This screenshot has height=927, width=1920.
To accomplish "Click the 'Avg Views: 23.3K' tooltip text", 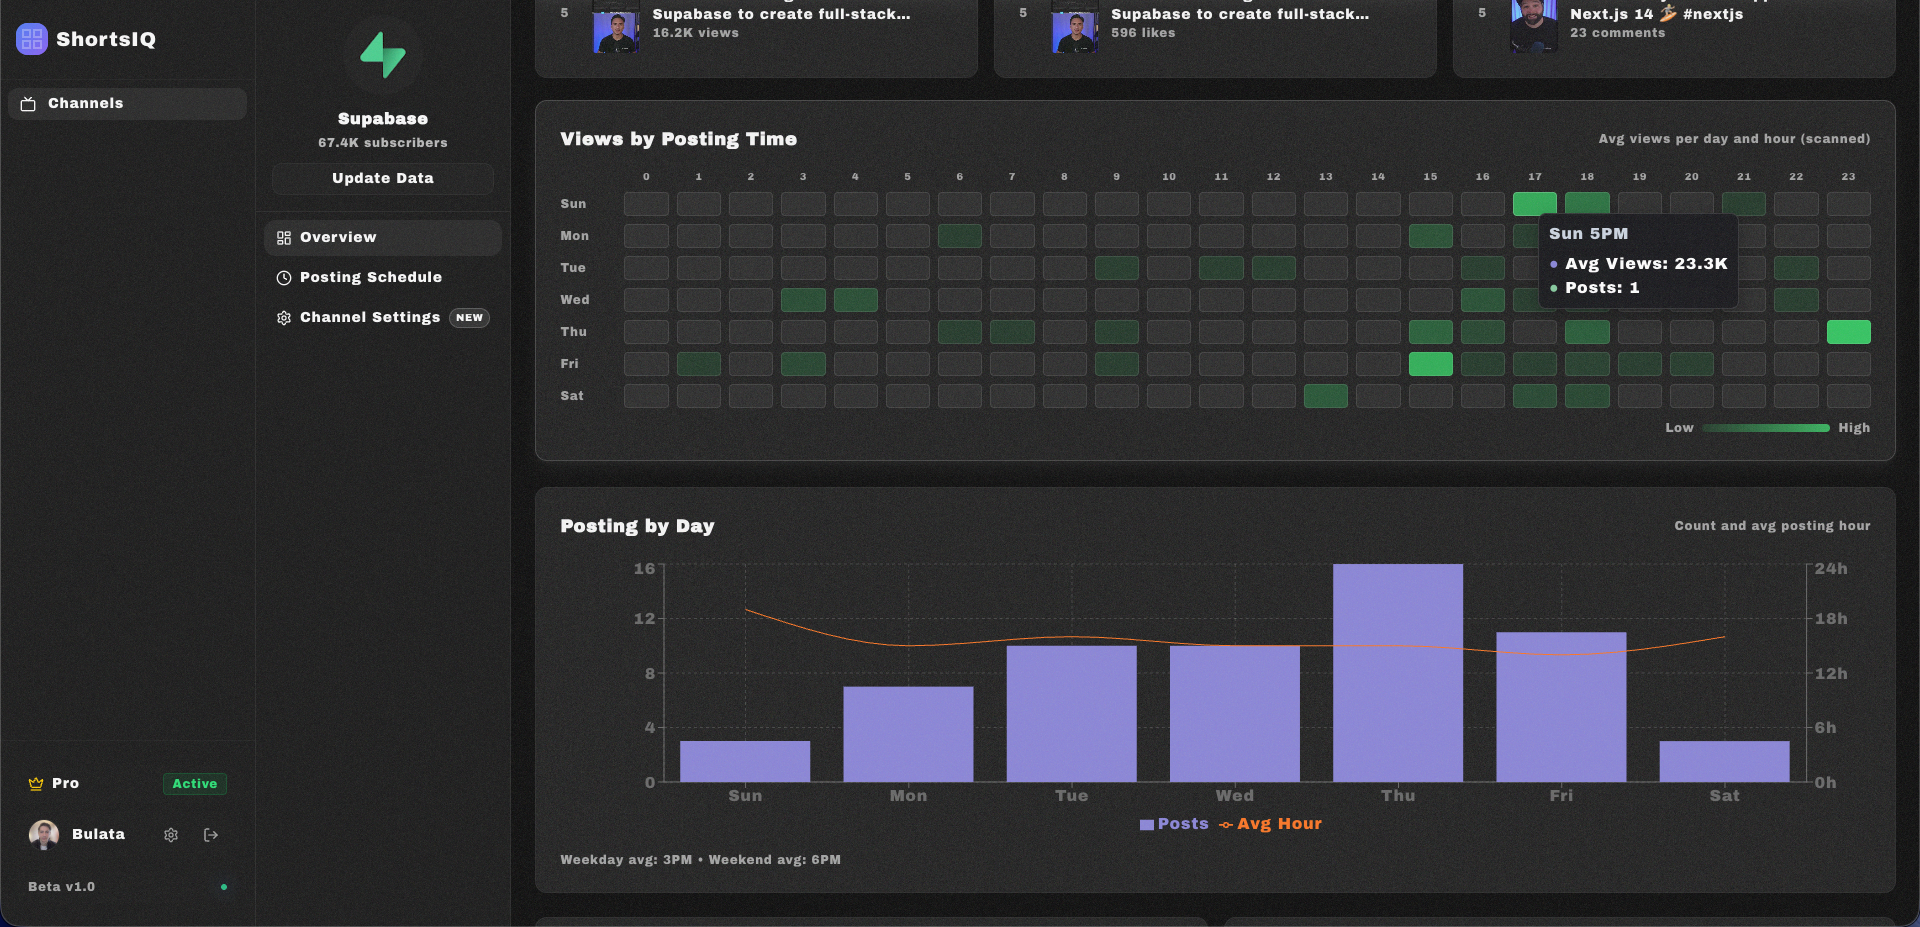I will pos(1646,264).
